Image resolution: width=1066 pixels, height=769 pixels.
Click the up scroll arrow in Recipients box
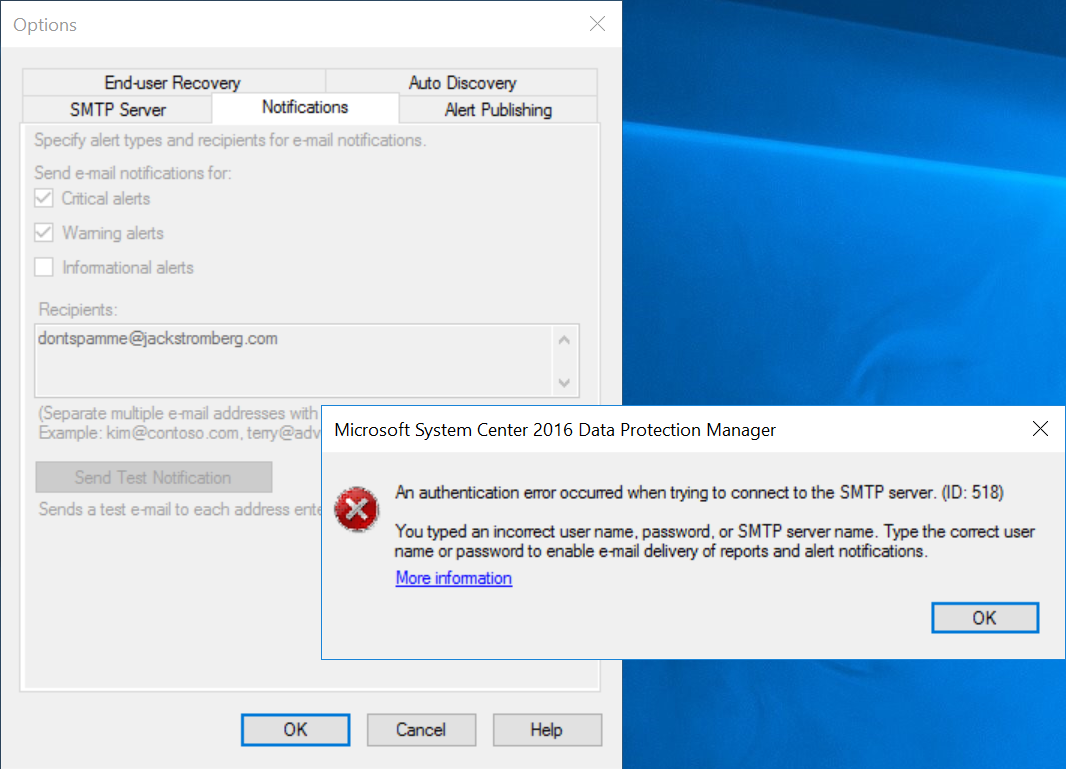[x=563, y=337]
